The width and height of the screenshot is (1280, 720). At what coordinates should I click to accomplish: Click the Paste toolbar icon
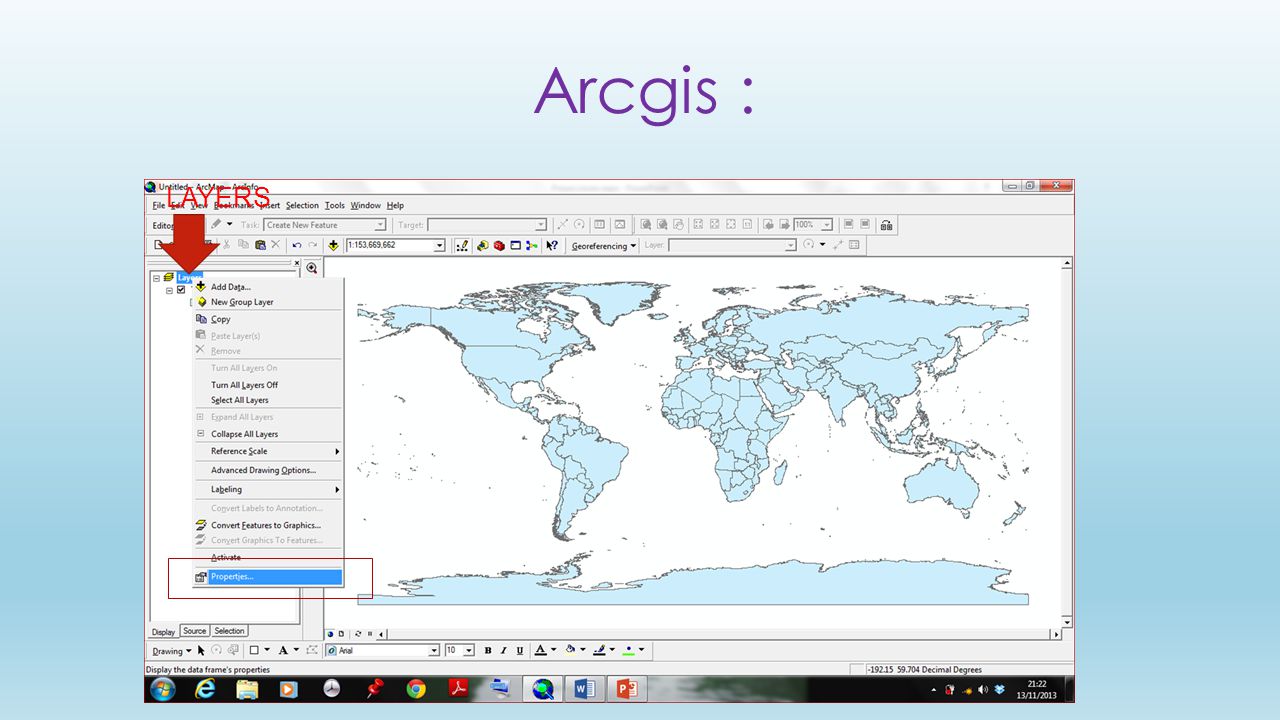(260, 244)
